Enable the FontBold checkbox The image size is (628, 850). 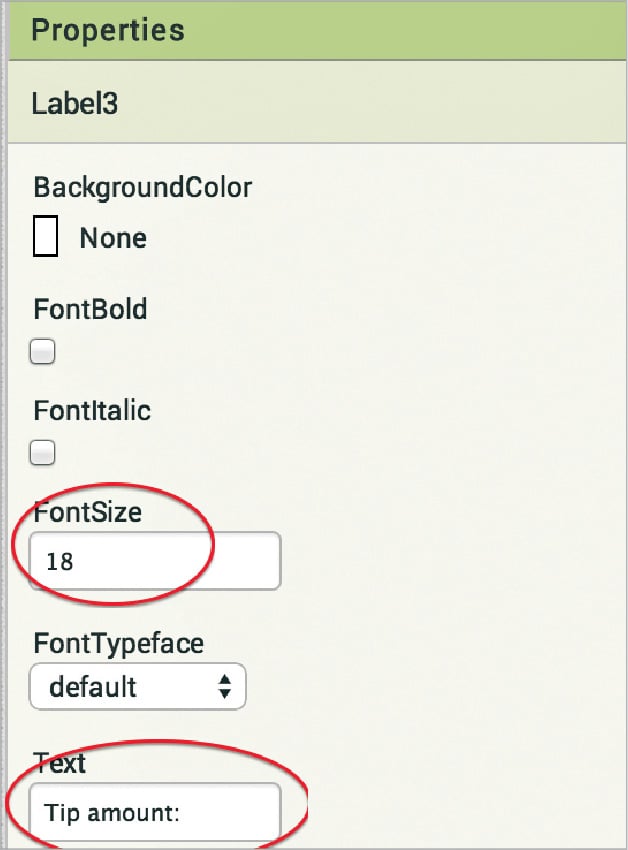[x=42, y=352]
